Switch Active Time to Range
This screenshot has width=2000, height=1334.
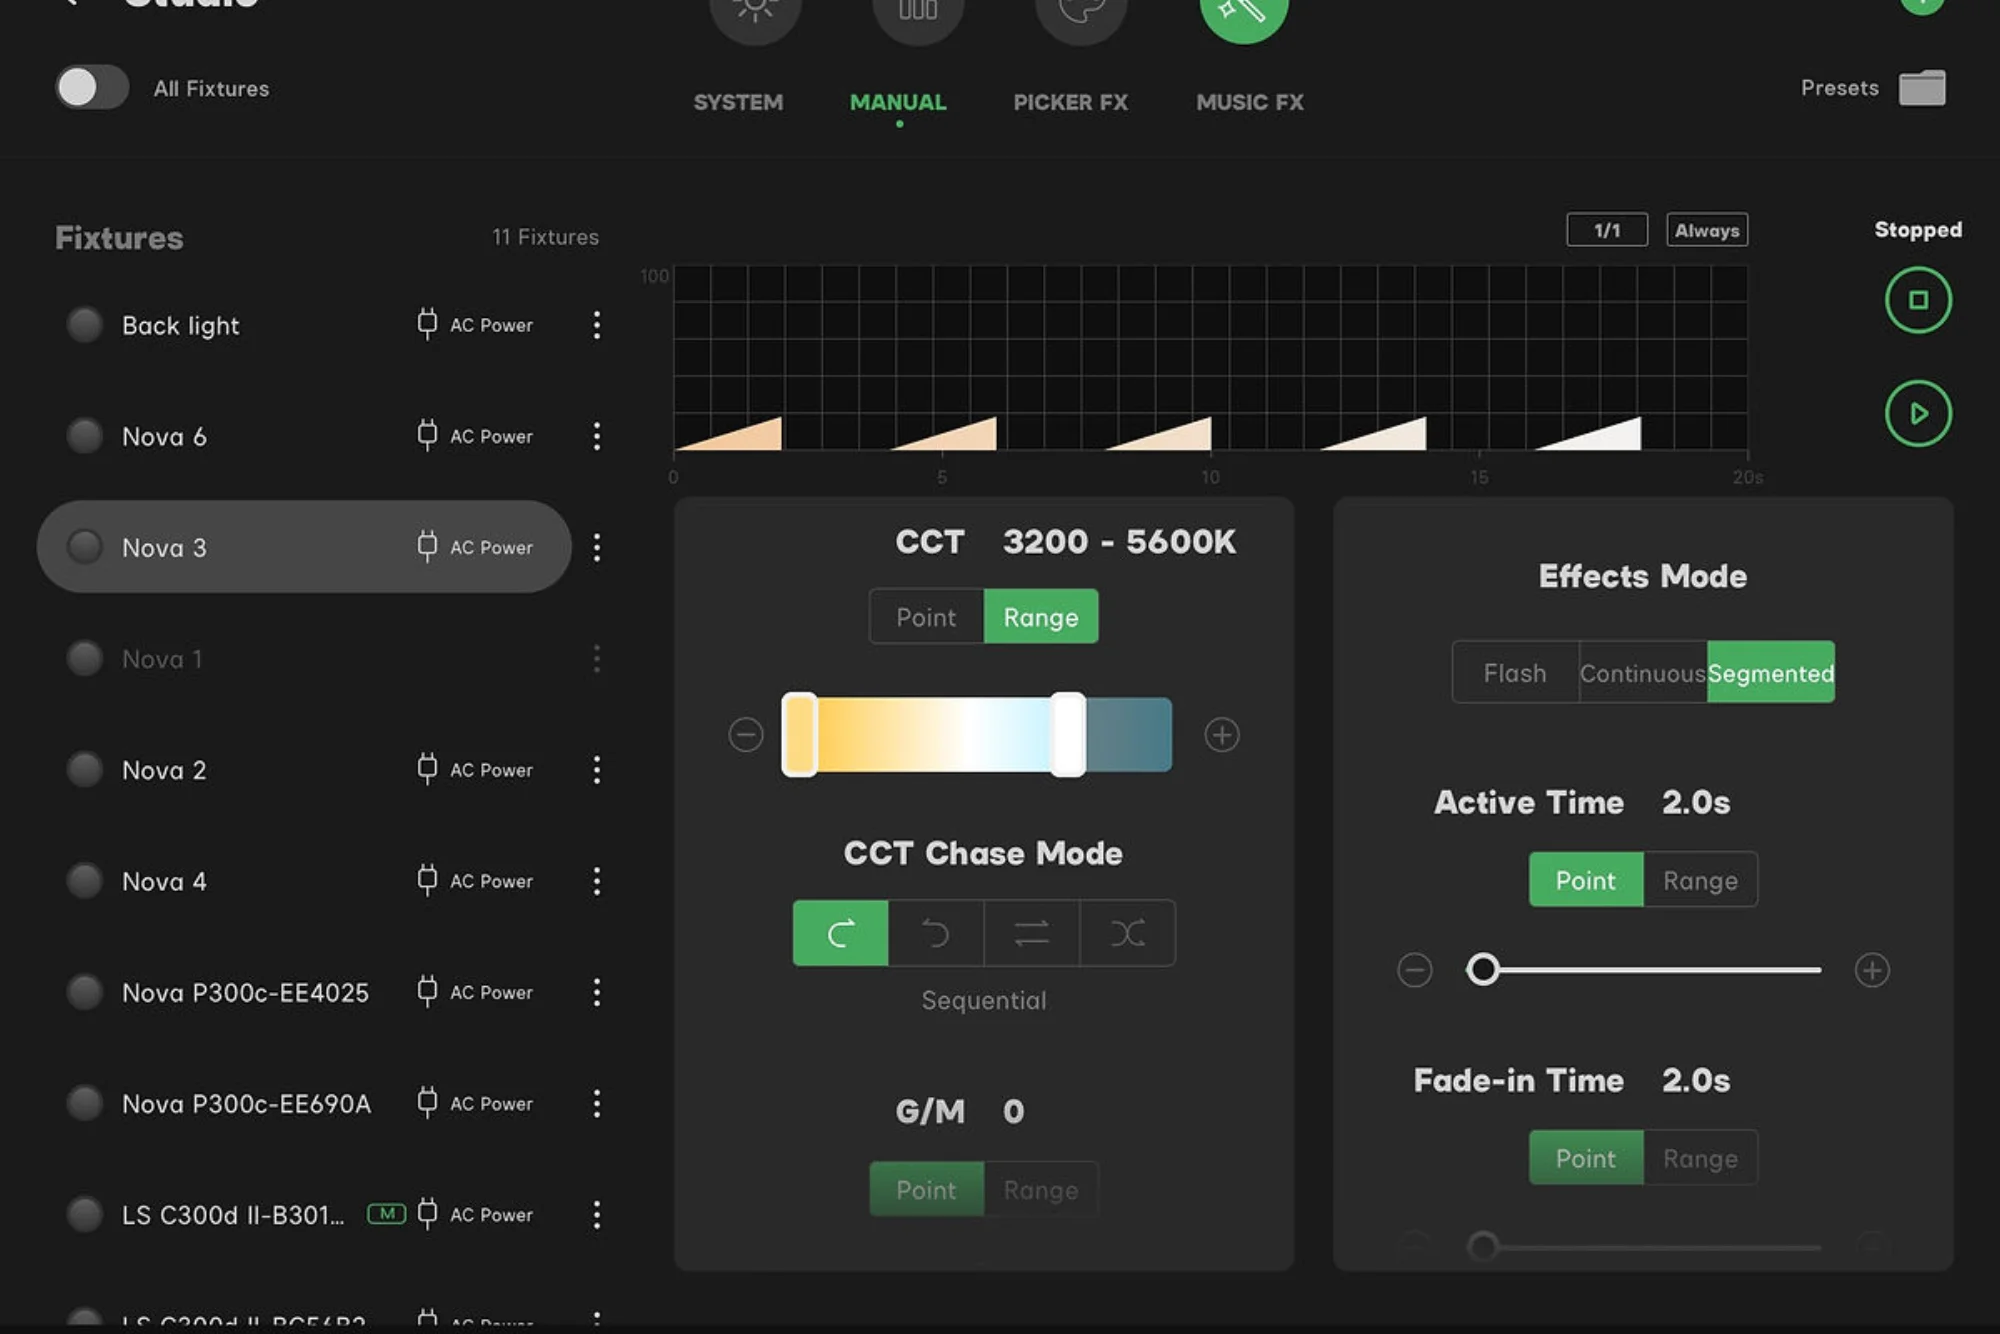pos(1700,880)
